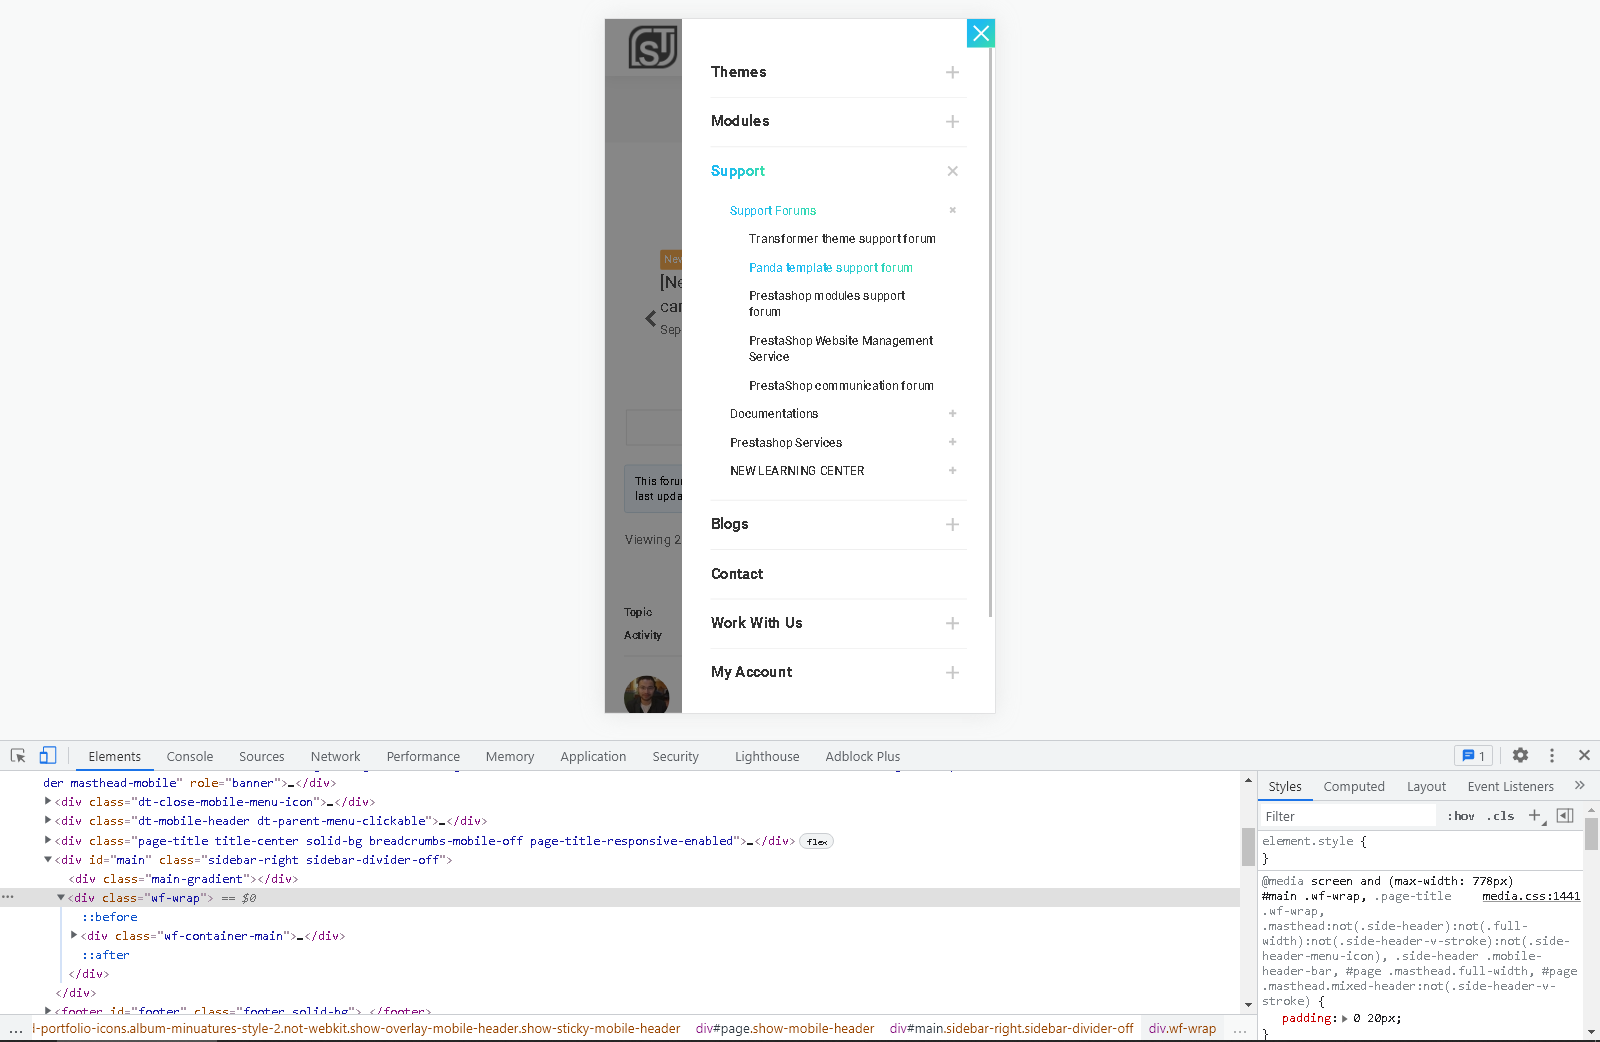Switch to the Memory tab
Screen dimensions: 1600x1042
510,757
